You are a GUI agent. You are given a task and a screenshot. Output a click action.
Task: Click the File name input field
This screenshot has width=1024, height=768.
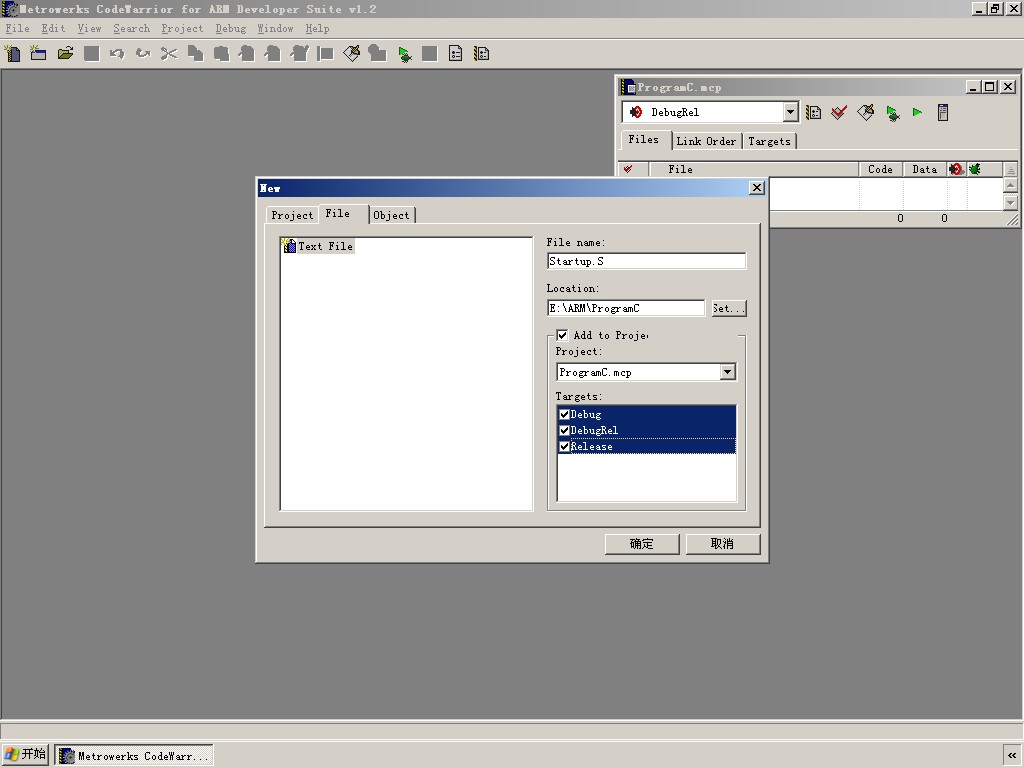(647, 261)
